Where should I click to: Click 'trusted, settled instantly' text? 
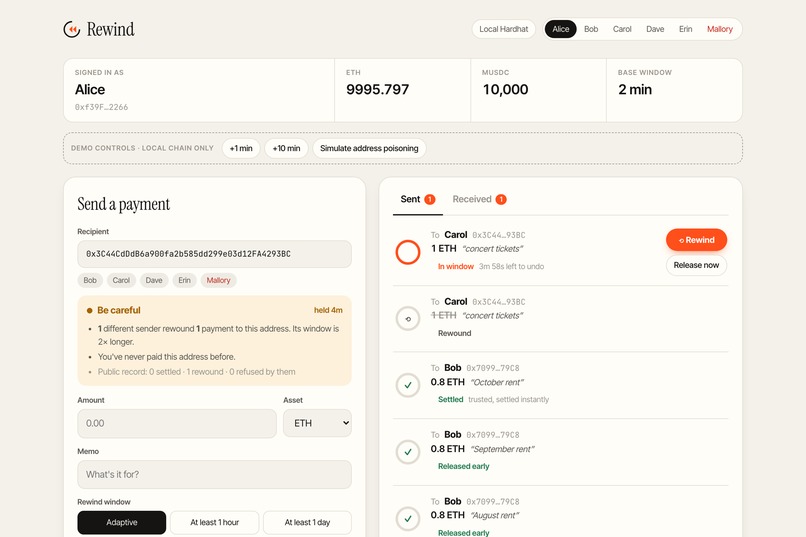click(x=508, y=399)
